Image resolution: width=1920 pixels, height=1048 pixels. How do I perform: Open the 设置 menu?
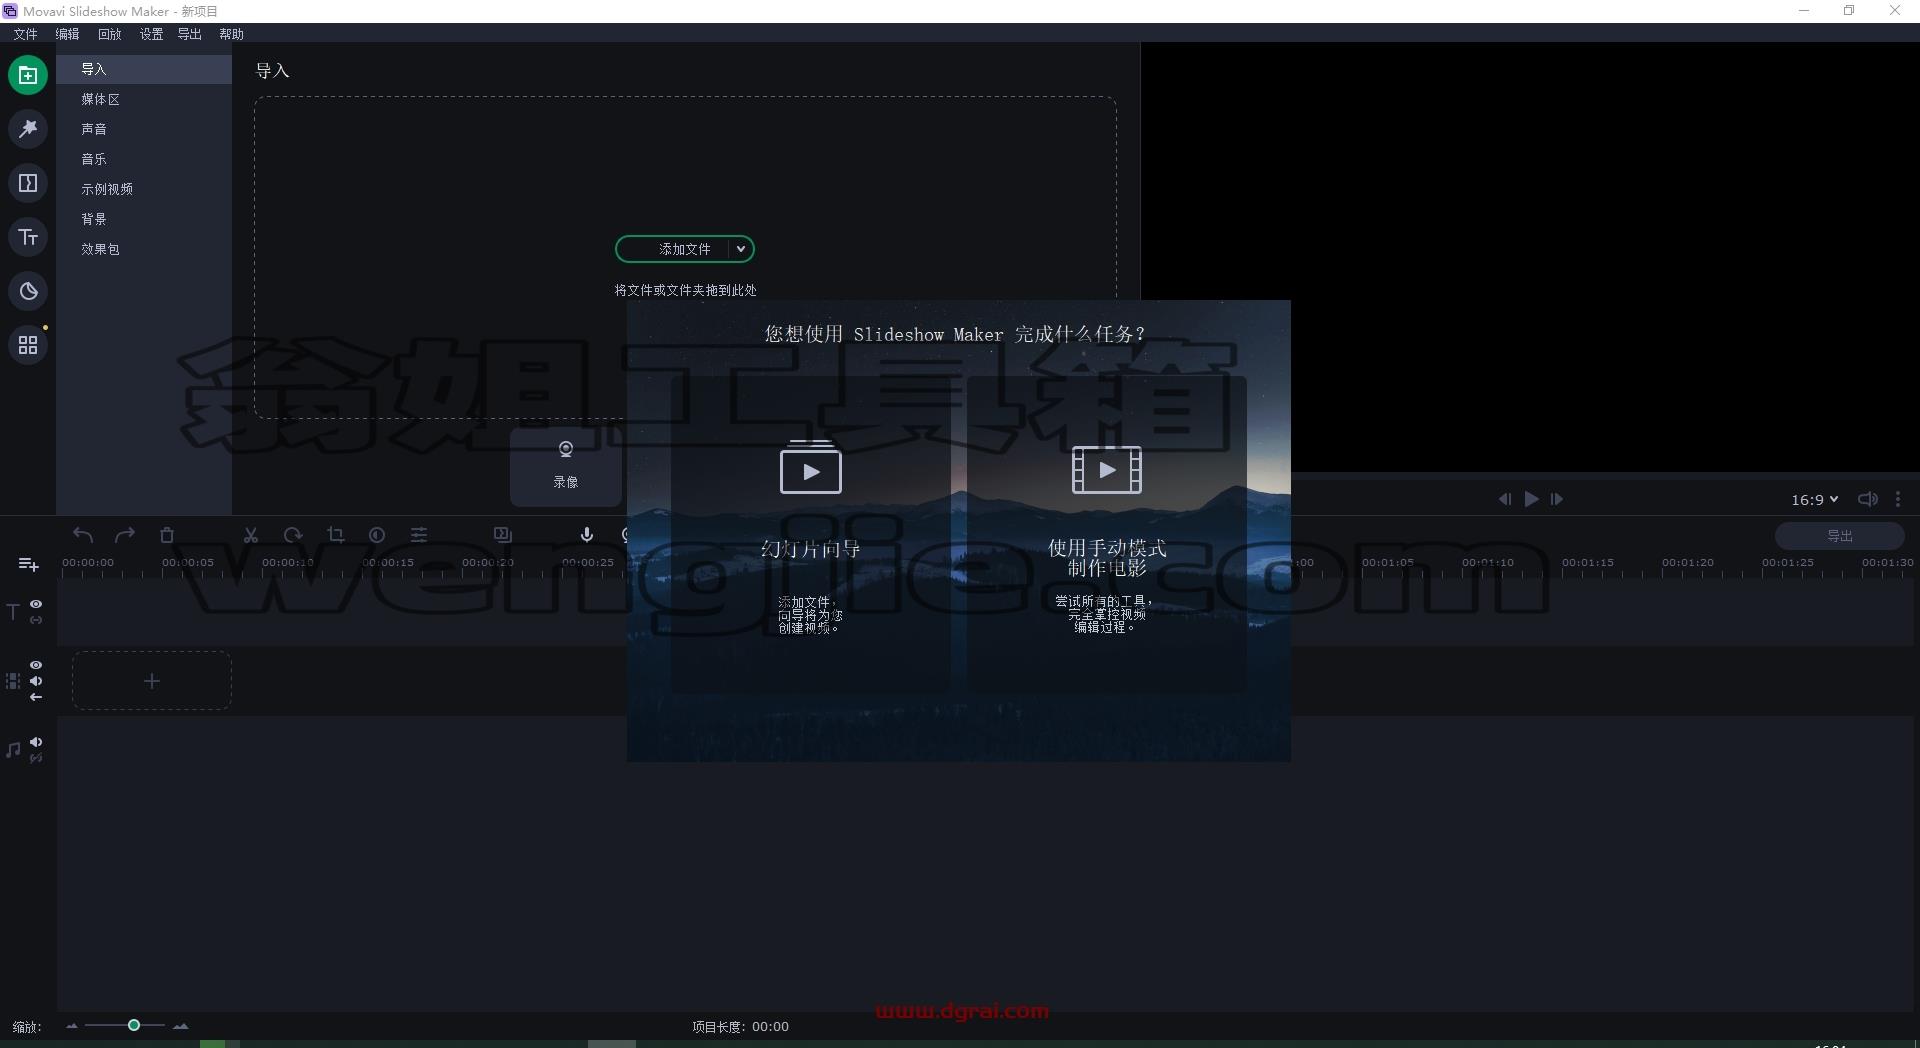pos(151,34)
